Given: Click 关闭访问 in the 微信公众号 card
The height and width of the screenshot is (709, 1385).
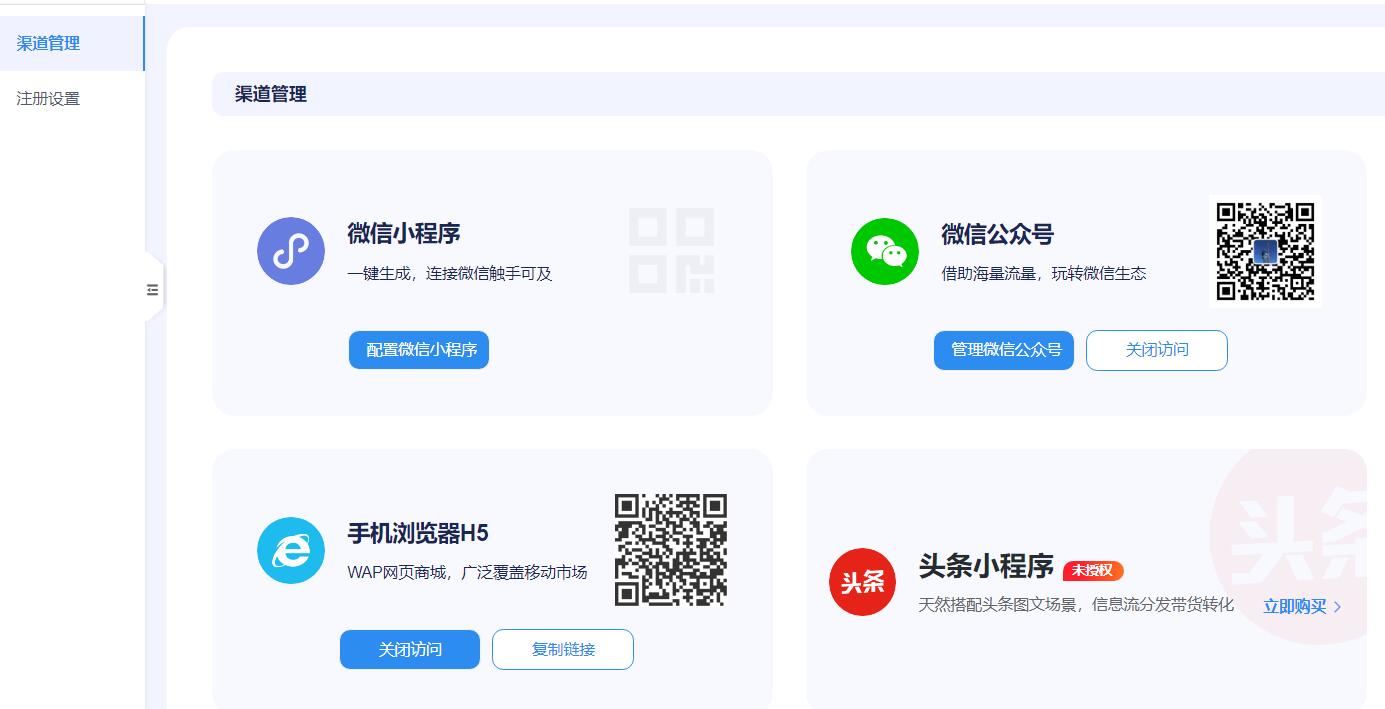Looking at the screenshot, I should [x=1157, y=350].
